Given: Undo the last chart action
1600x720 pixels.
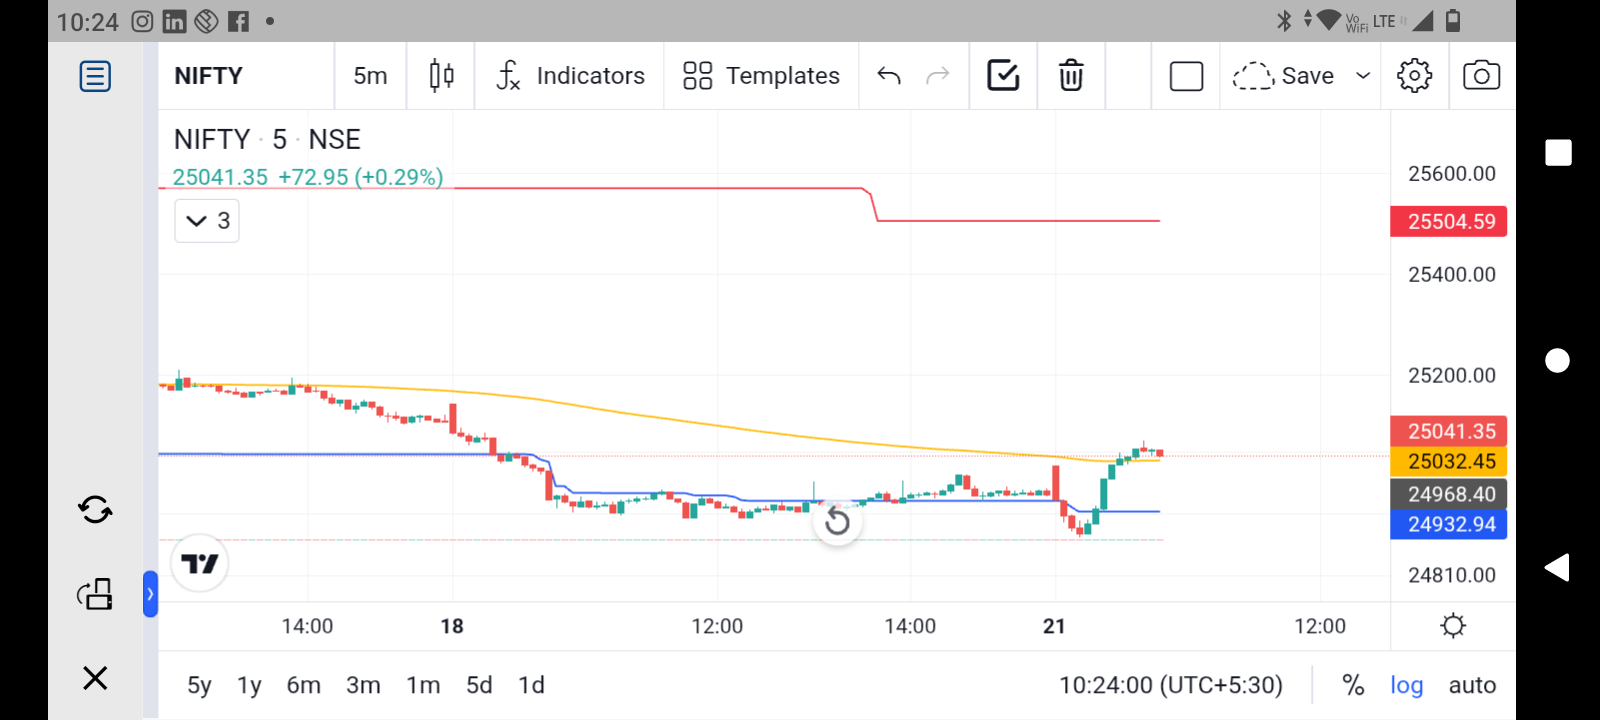Looking at the screenshot, I should click(x=889, y=76).
